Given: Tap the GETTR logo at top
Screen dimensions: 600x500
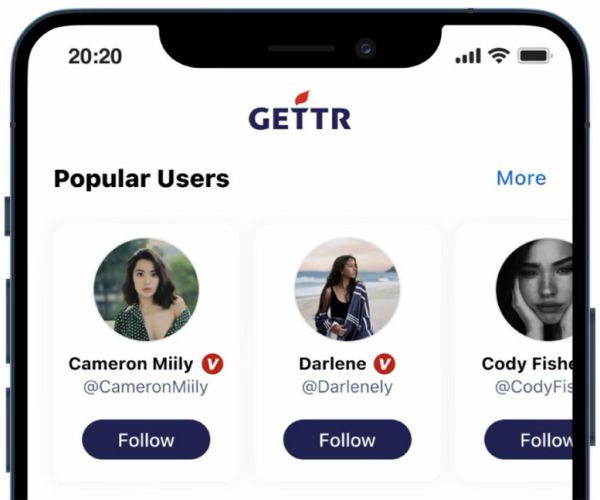Looking at the screenshot, I should click(x=300, y=111).
